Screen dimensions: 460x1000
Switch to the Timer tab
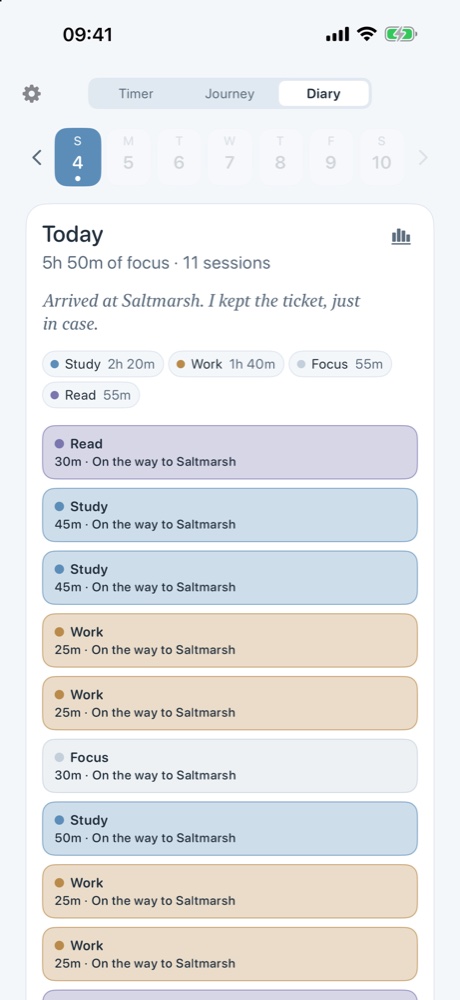pos(136,94)
